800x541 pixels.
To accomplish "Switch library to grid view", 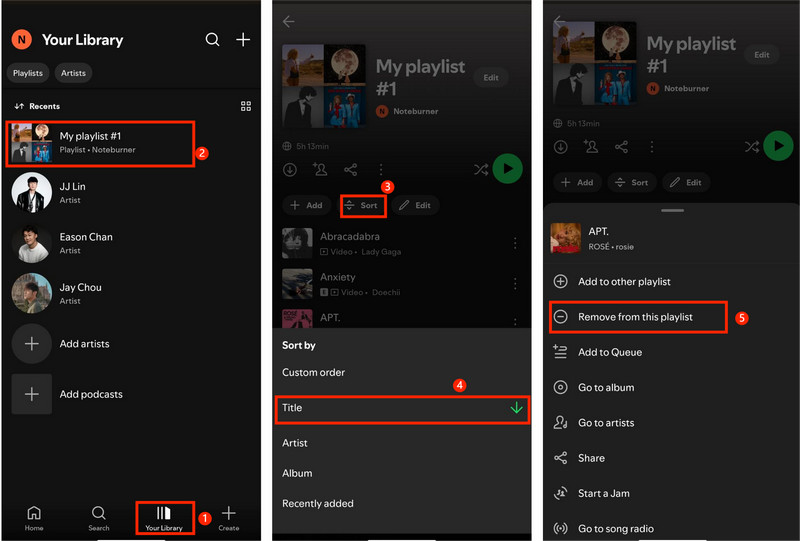I will point(246,106).
